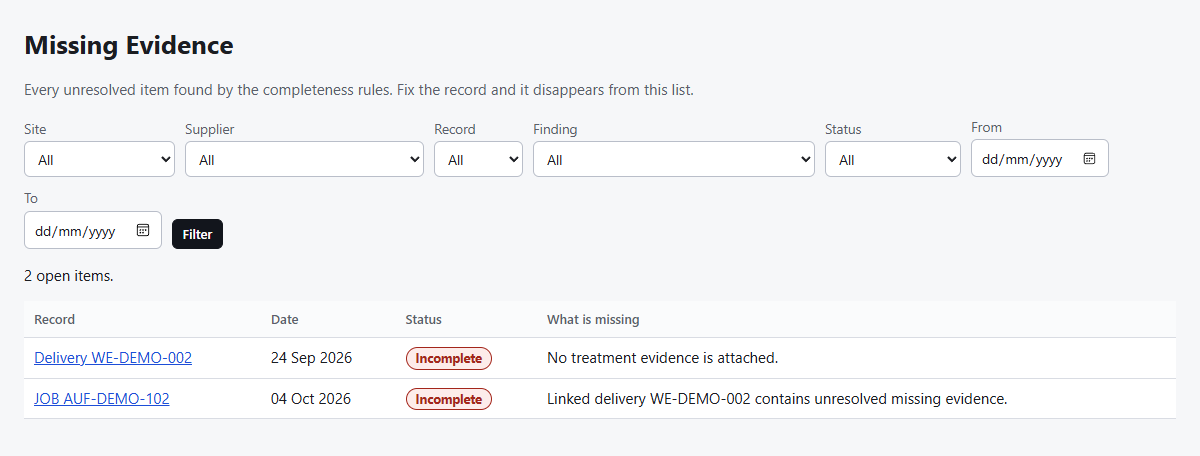Open the Record filter dropdown
The width and height of the screenshot is (1200, 456).
478,159
